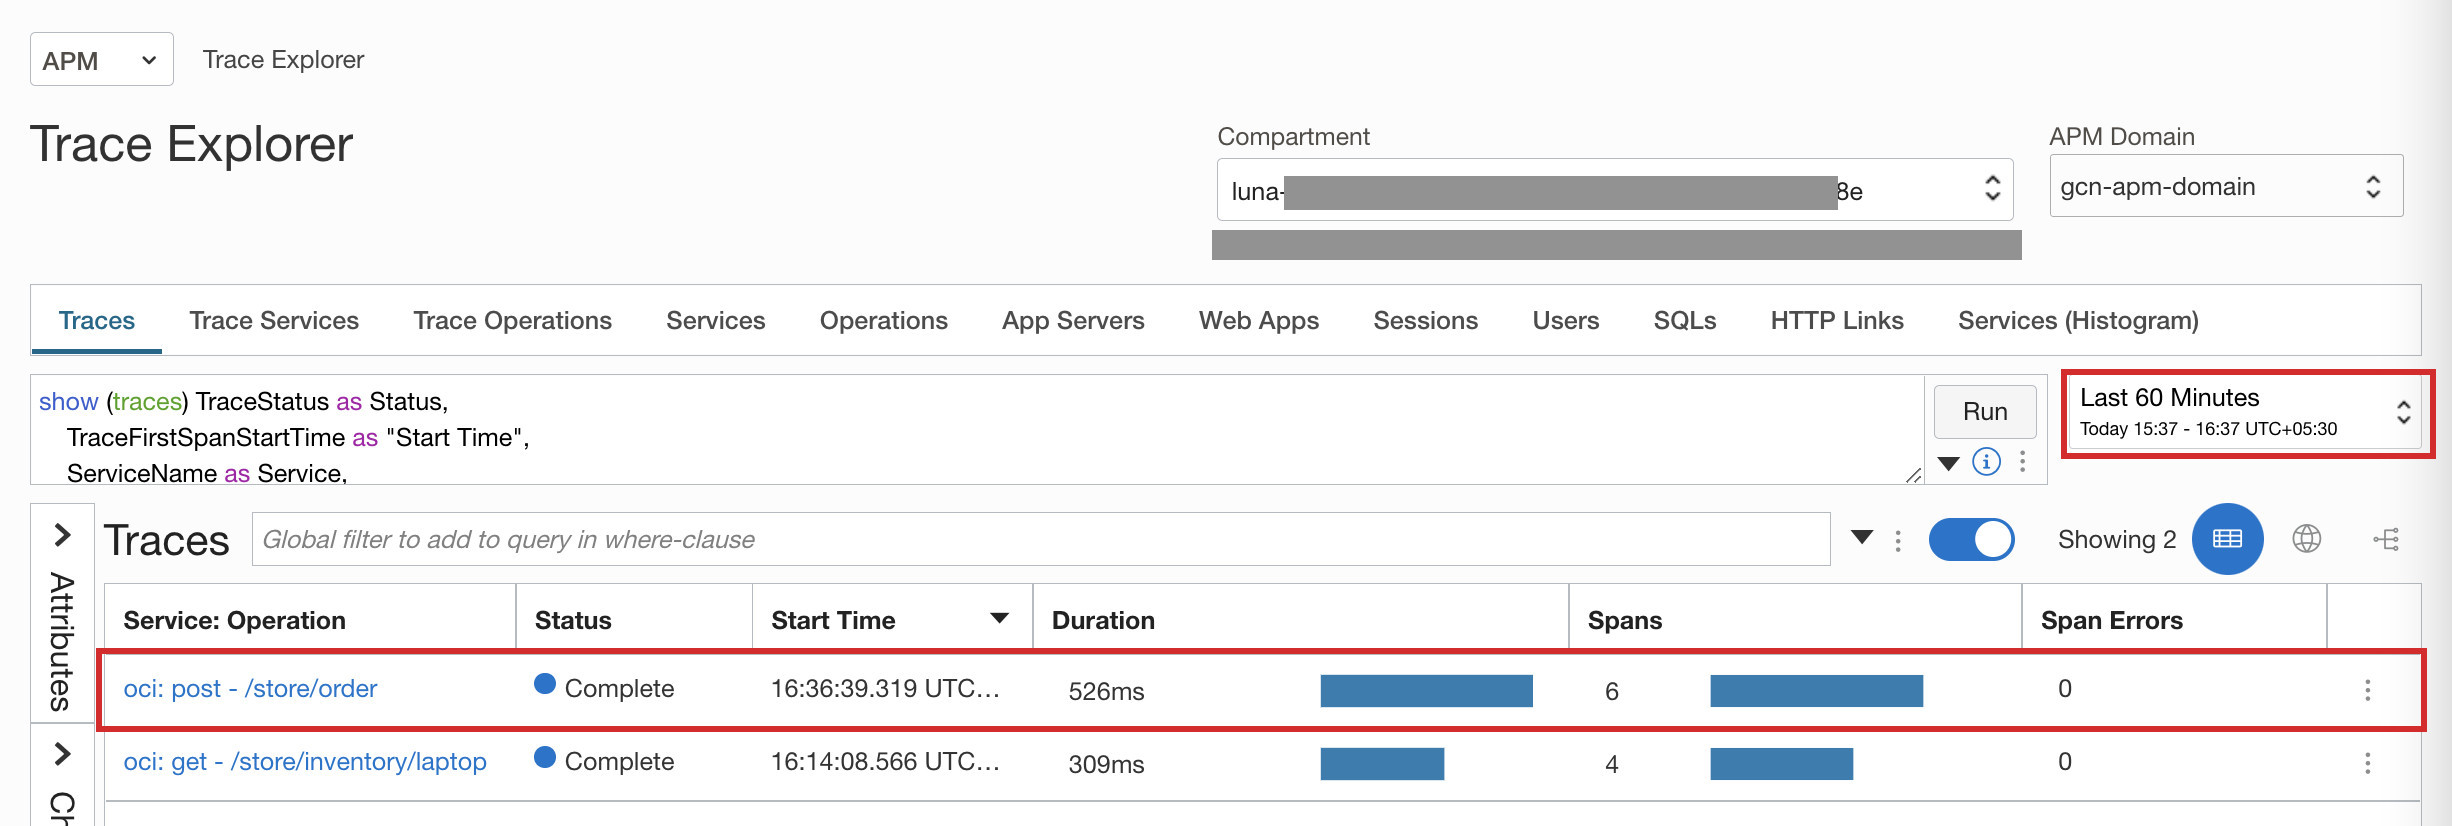
Task: Toggle the blue switch beside Showing 2
Action: (1971, 539)
